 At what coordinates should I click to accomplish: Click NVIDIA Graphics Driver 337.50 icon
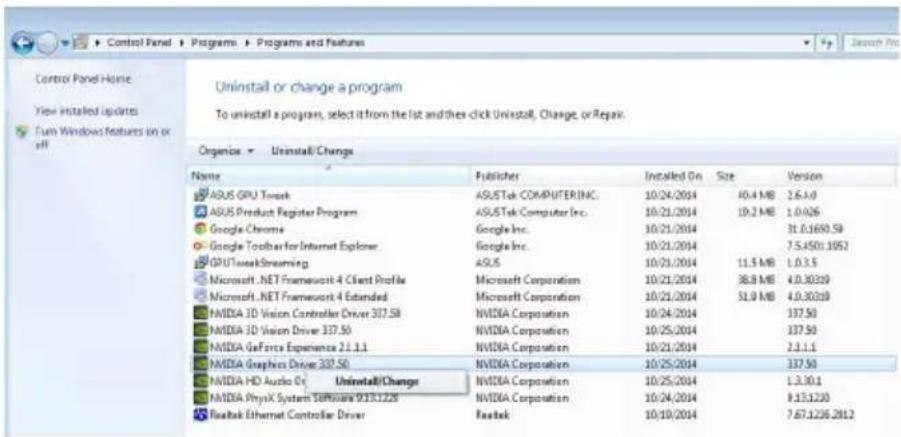200,364
